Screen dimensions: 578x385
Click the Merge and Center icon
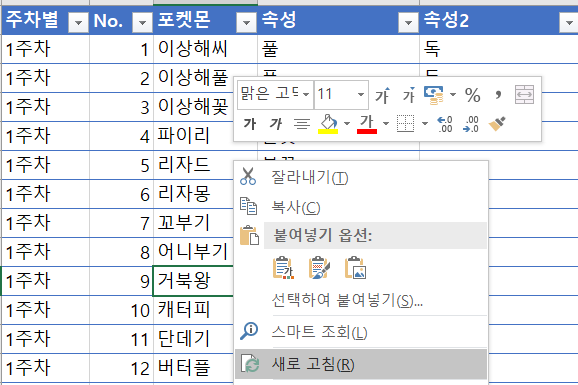[x=524, y=95]
